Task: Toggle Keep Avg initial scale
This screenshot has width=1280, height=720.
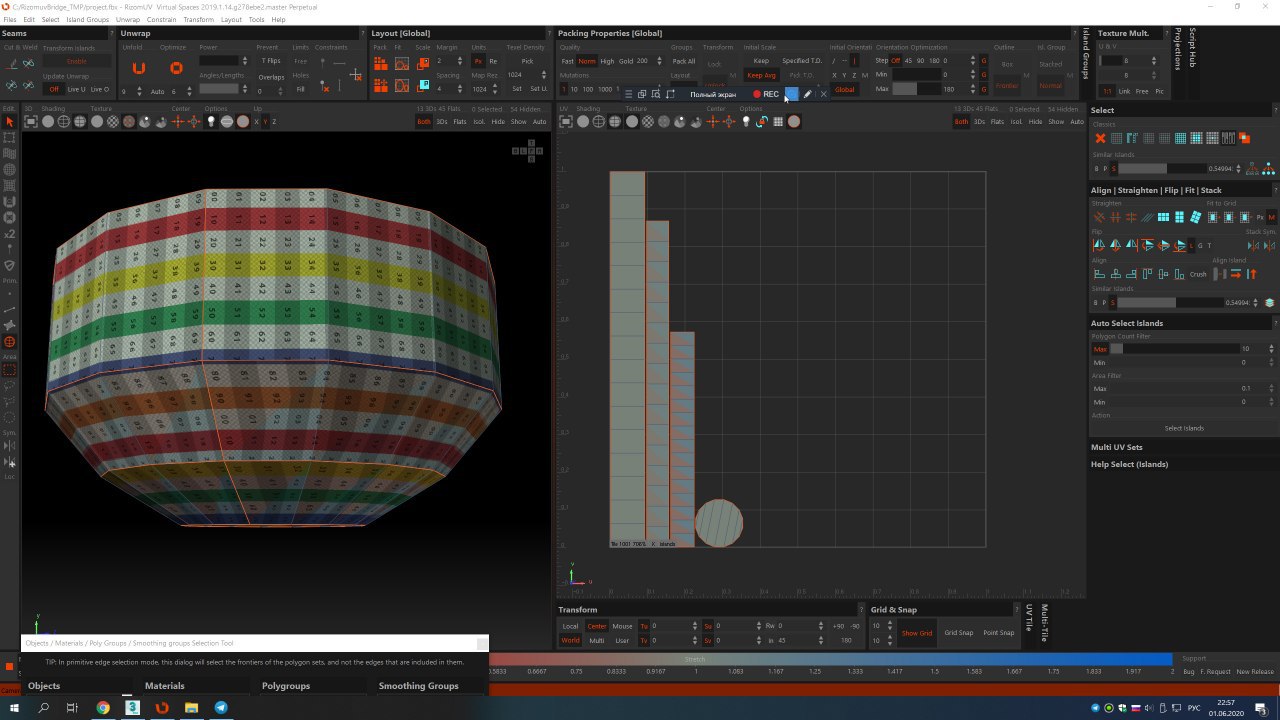Action: pos(761,75)
